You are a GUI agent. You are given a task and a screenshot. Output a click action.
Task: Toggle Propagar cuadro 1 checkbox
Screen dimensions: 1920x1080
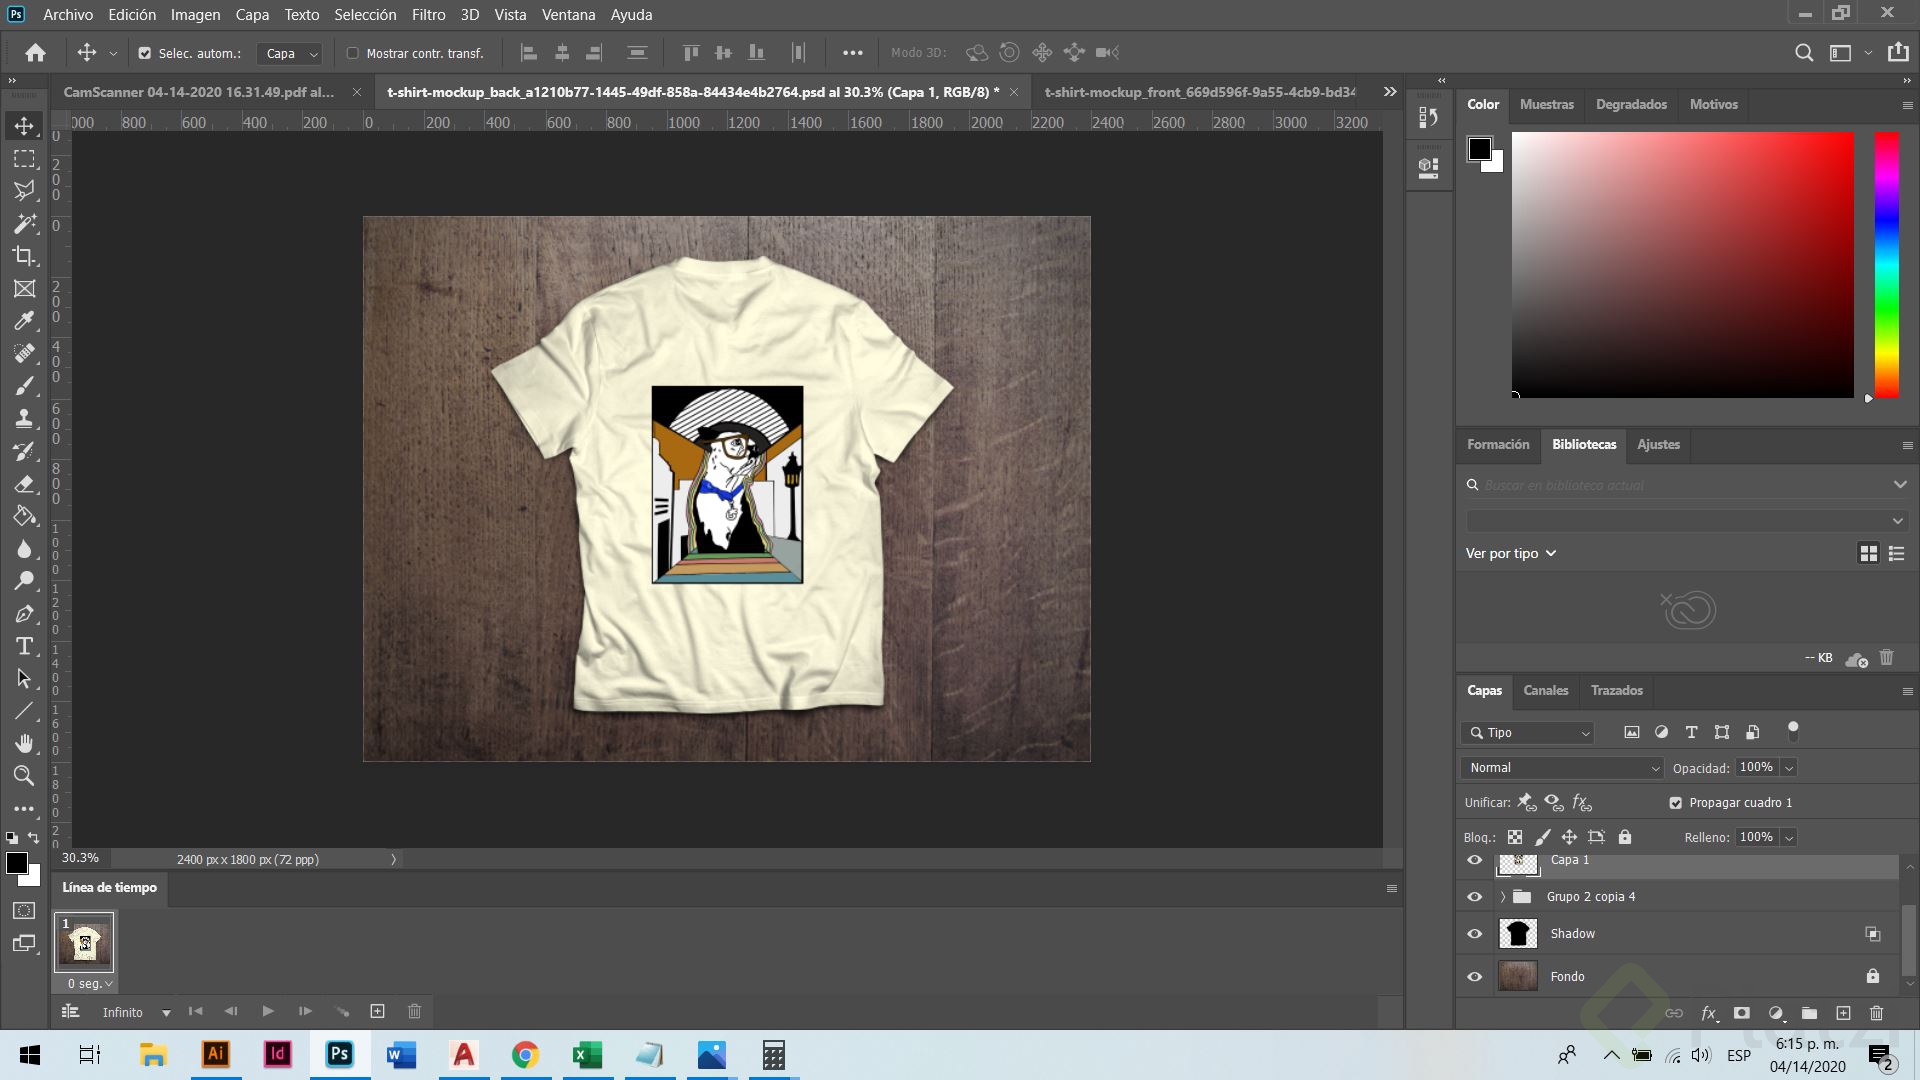(1676, 803)
